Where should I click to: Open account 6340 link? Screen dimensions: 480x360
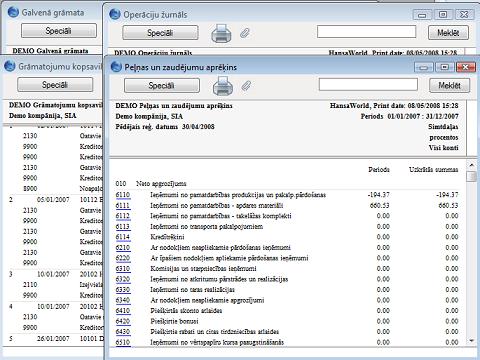click(123, 300)
